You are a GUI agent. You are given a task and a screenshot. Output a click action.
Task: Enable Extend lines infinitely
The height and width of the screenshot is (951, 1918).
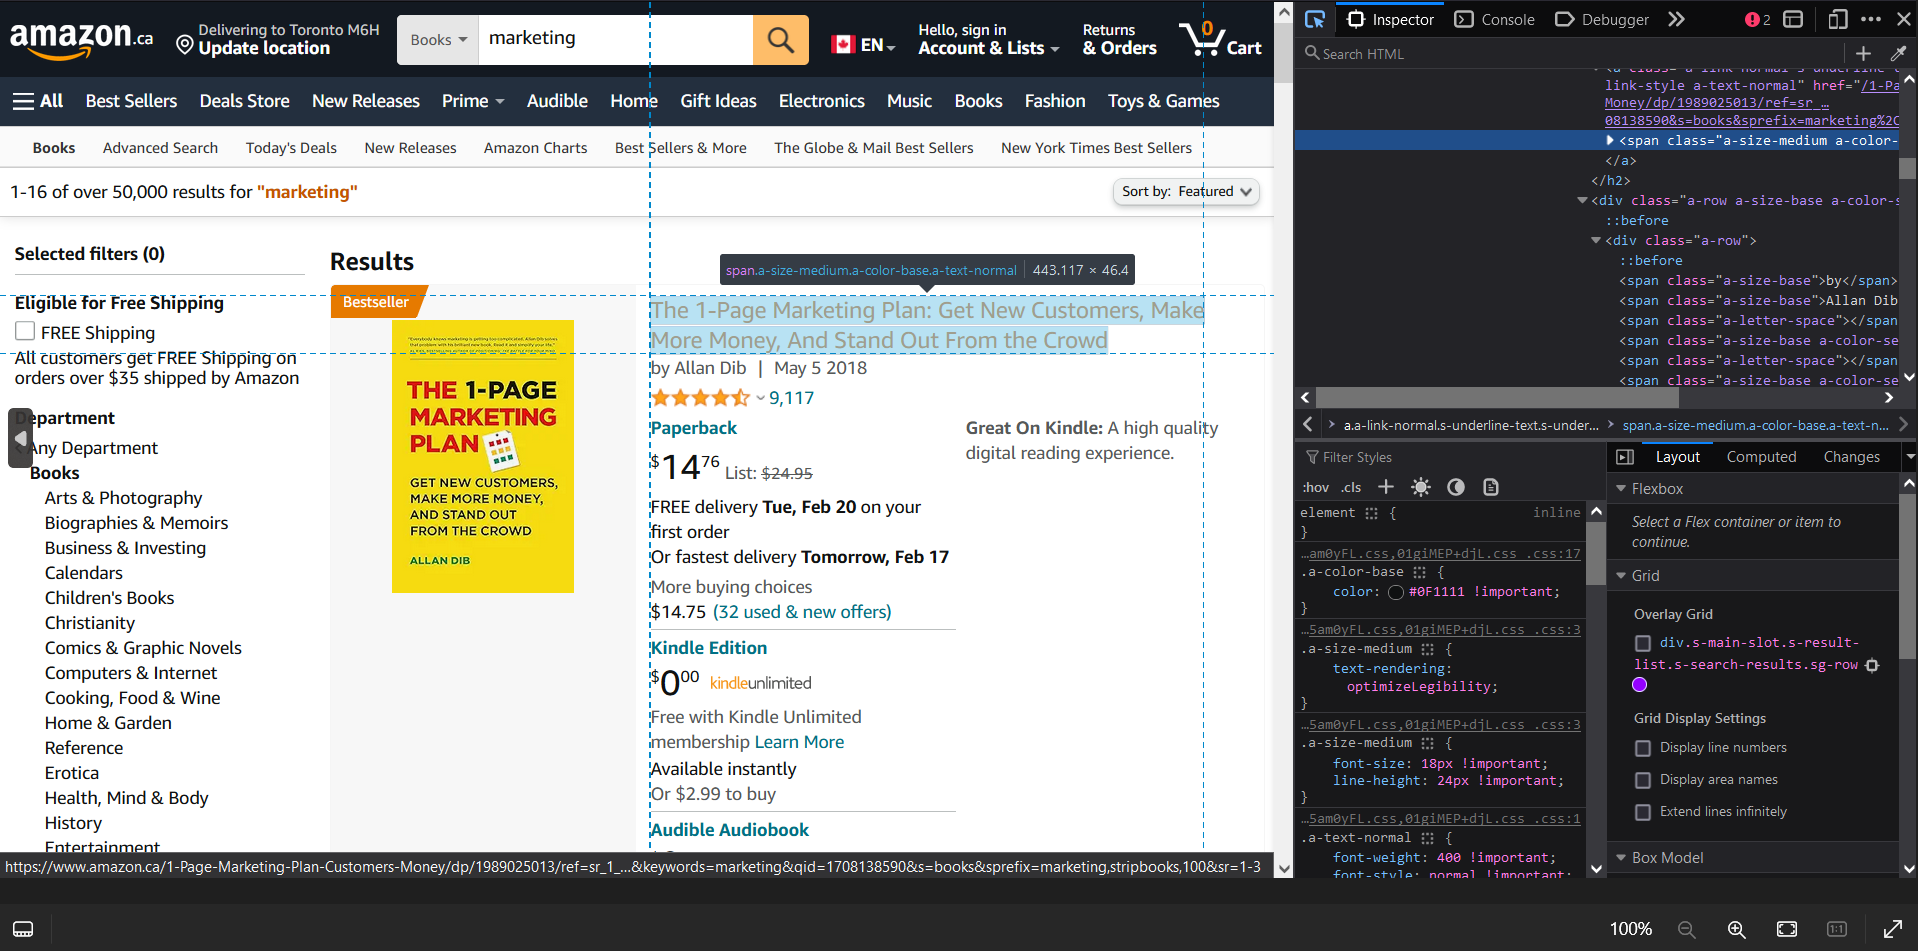coord(1642,812)
